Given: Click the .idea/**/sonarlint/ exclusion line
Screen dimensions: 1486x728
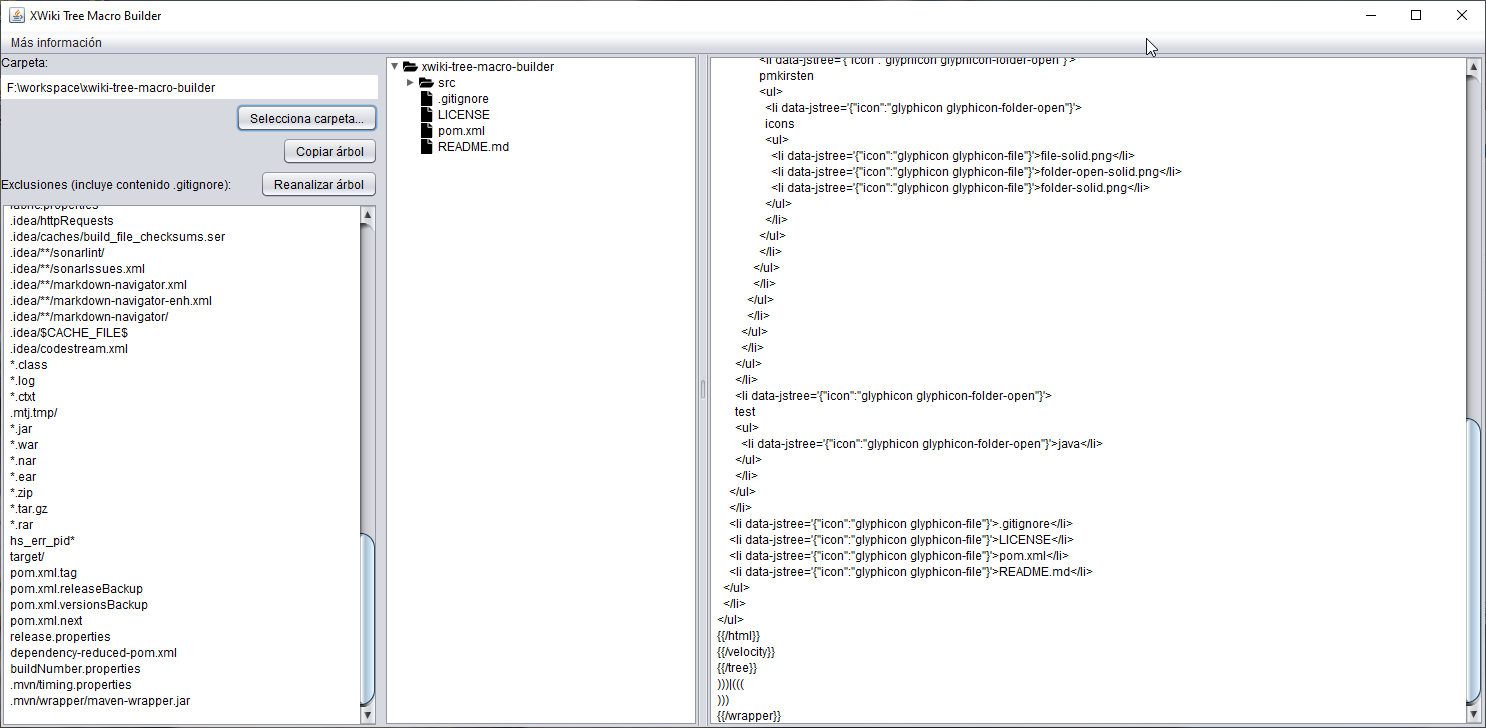Looking at the screenshot, I should (x=57, y=253).
